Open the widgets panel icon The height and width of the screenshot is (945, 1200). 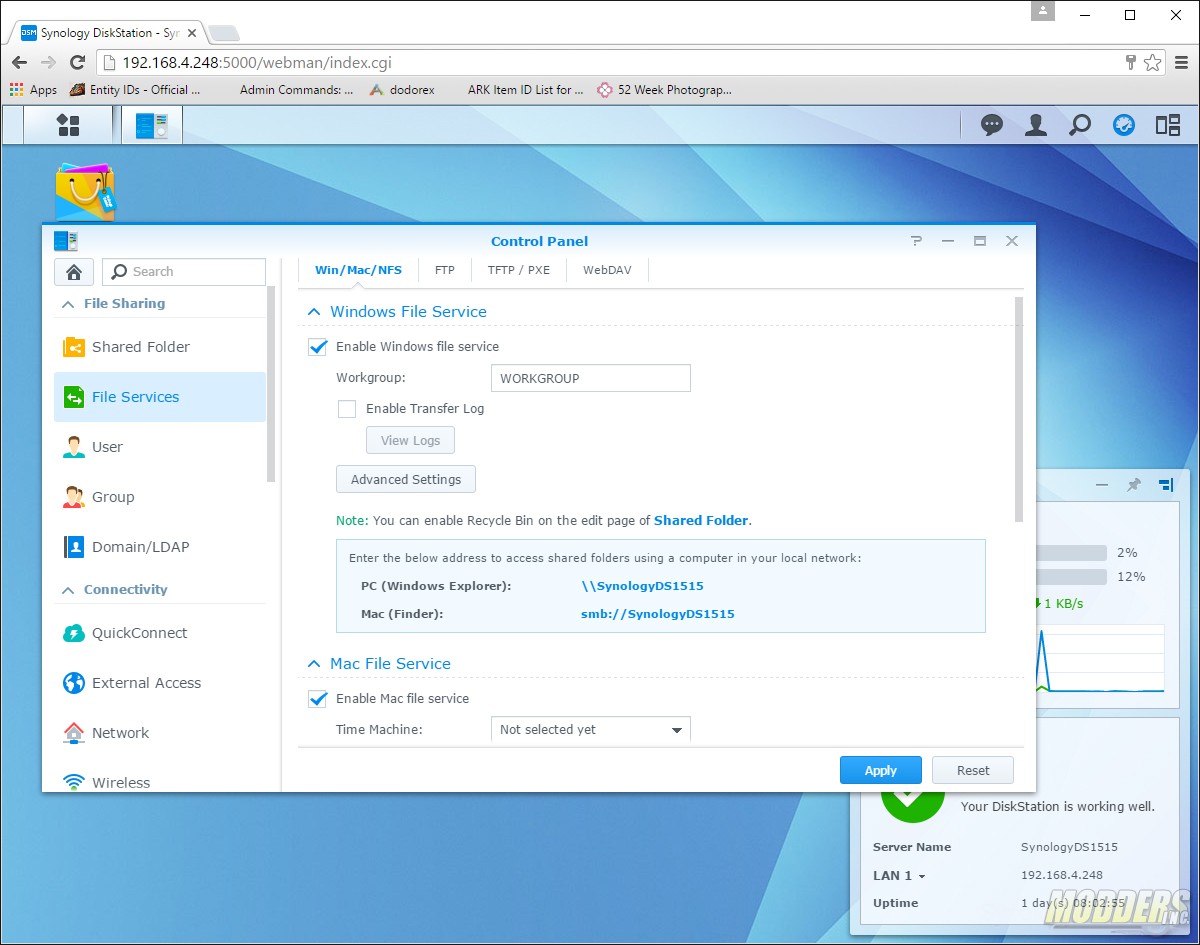pos(1168,125)
